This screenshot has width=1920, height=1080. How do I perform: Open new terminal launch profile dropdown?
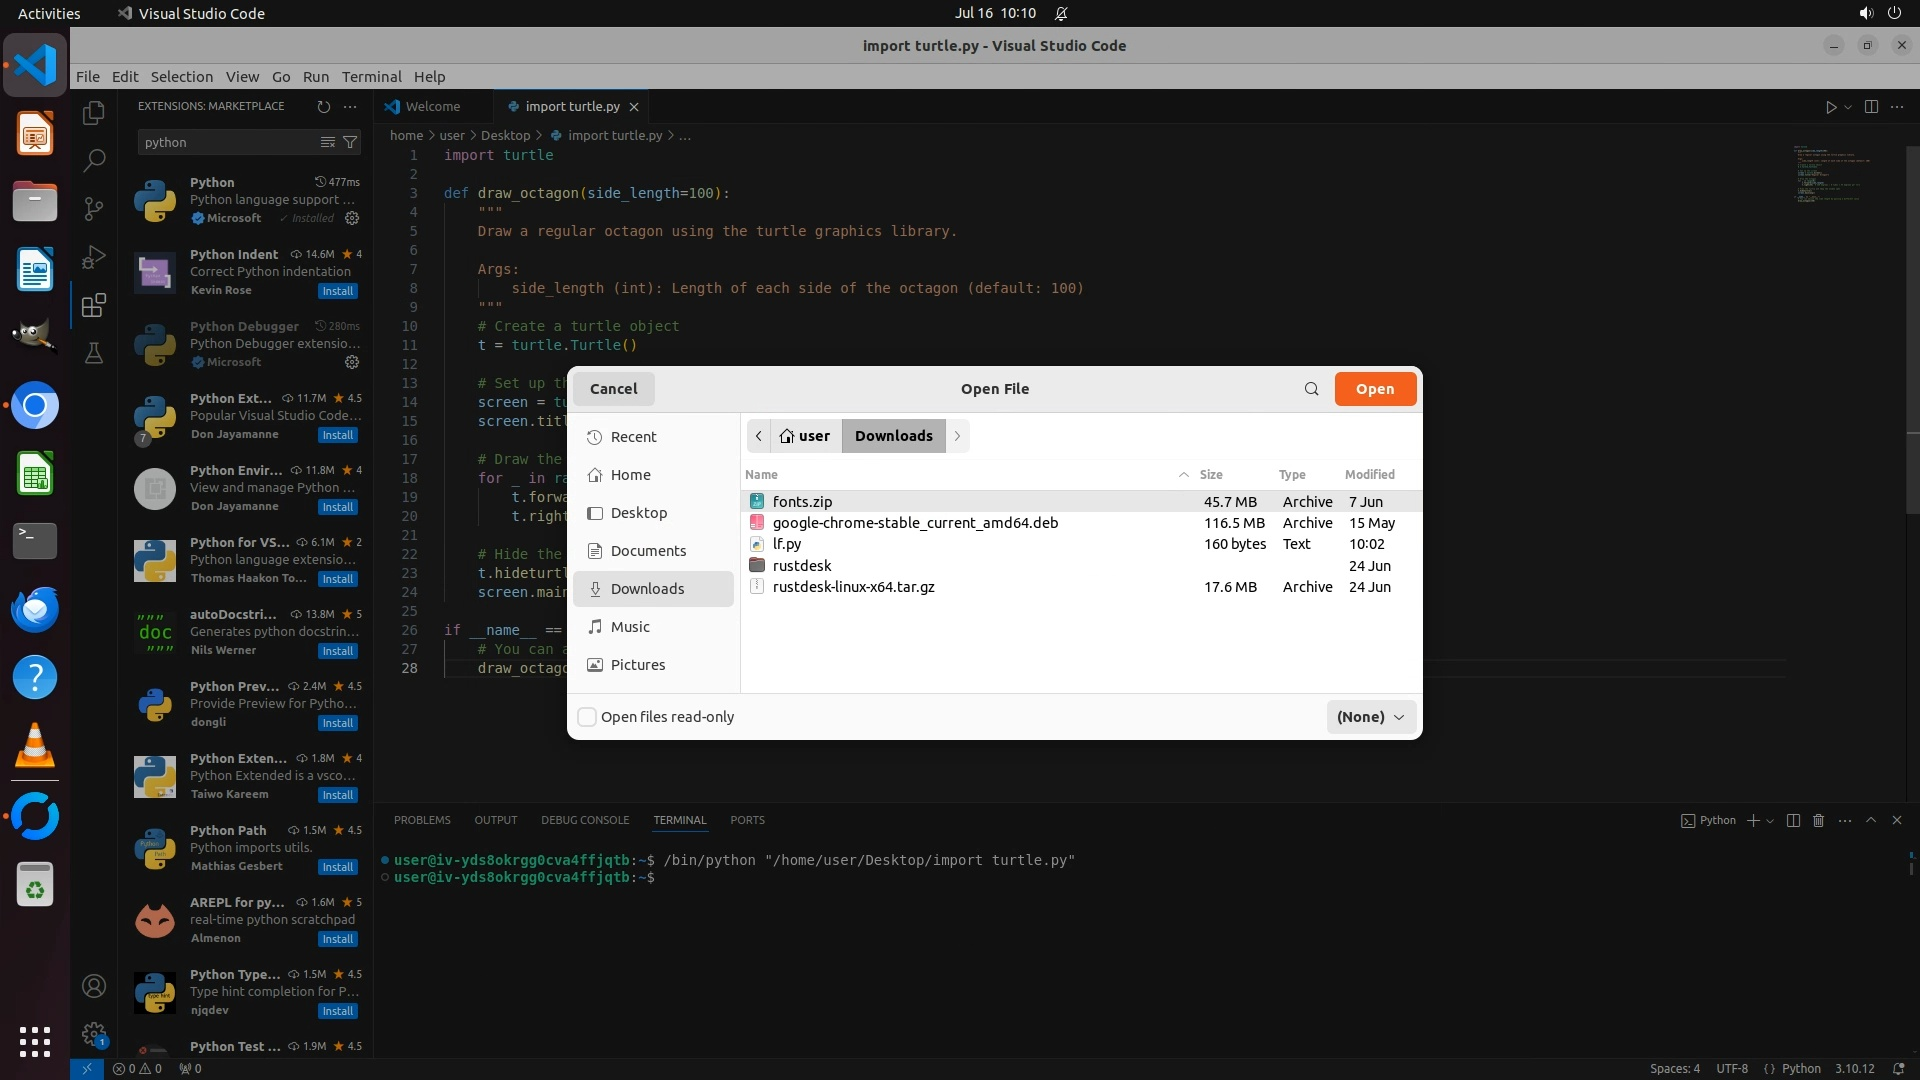[1770, 820]
